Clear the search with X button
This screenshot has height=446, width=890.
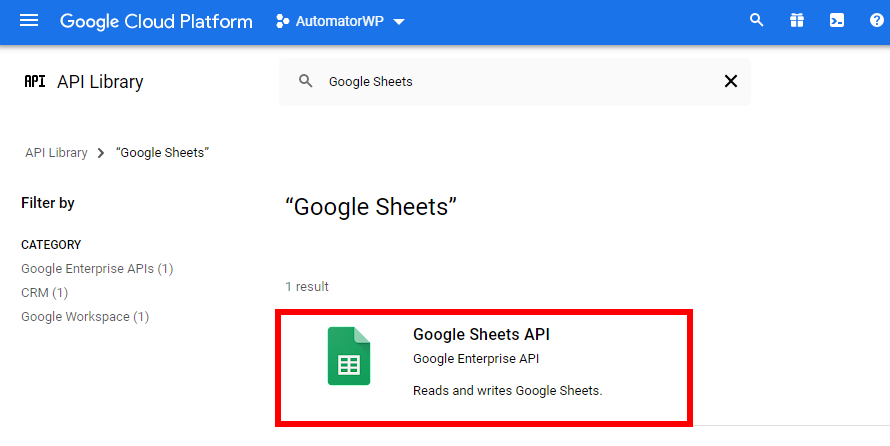point(730,82)
